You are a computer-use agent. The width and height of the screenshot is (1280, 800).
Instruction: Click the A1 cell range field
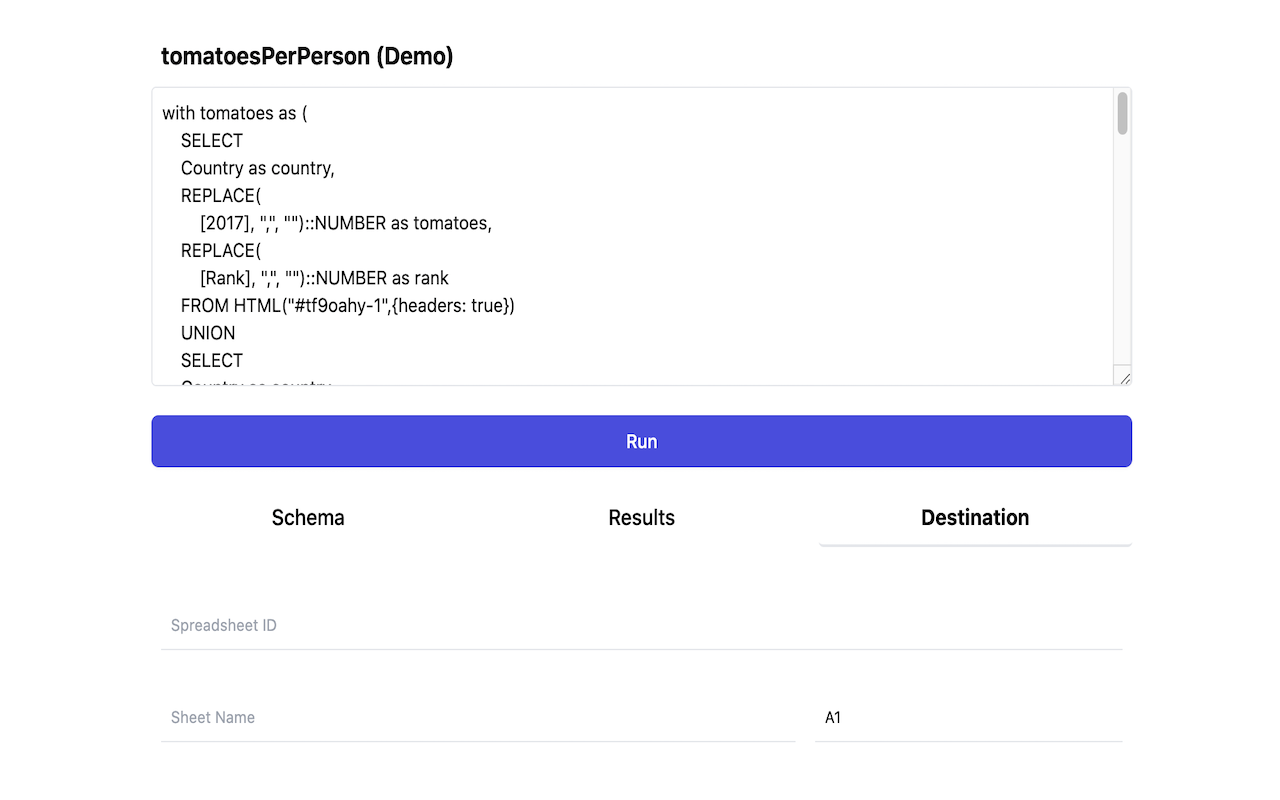968,718
